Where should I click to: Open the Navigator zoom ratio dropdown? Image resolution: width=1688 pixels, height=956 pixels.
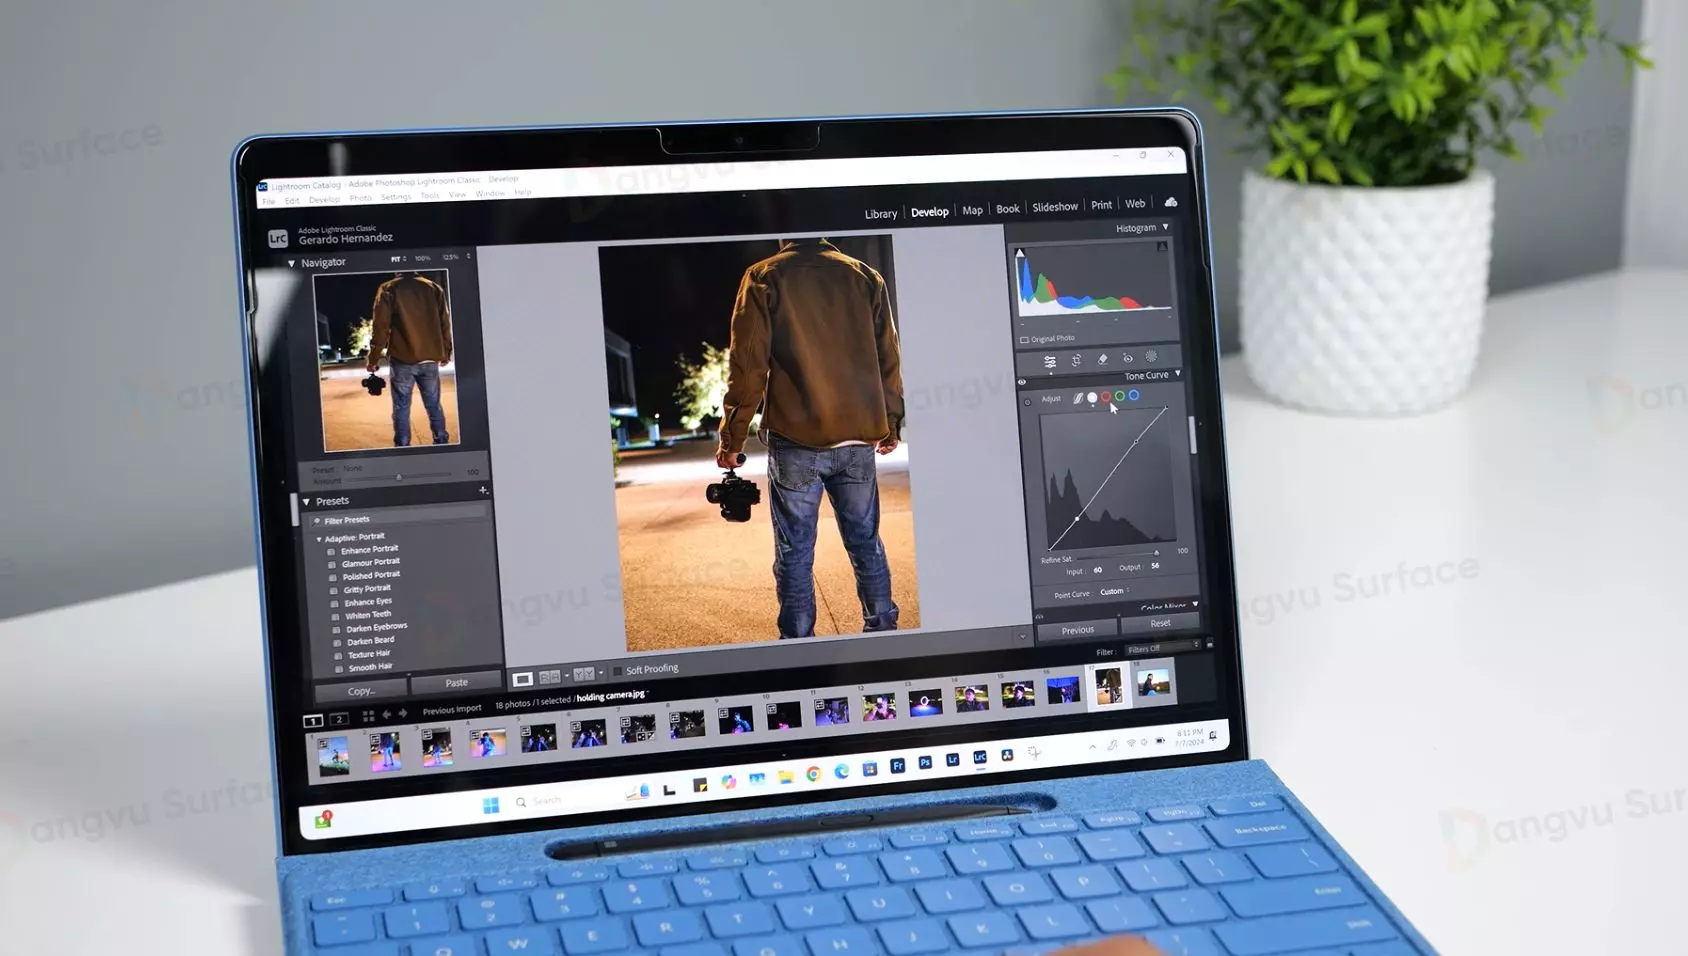click(x=467, y=256)
